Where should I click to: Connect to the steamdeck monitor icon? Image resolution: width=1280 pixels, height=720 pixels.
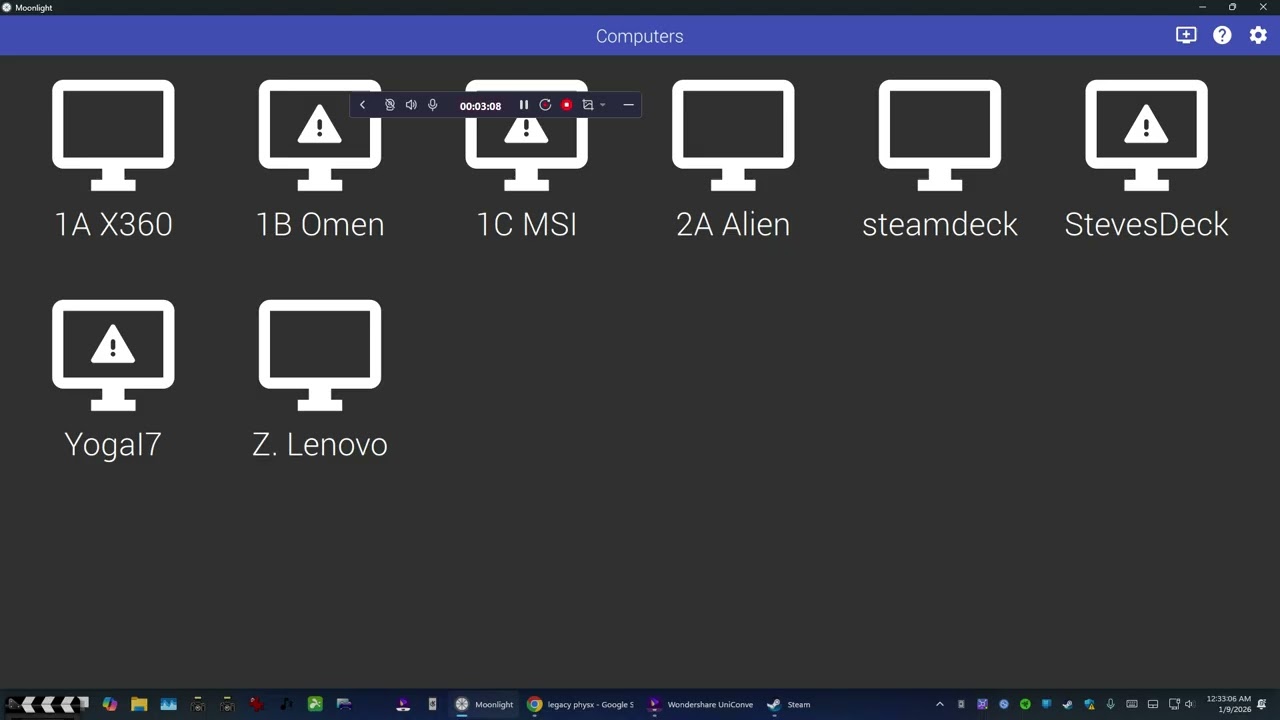(x=940, y=135)
